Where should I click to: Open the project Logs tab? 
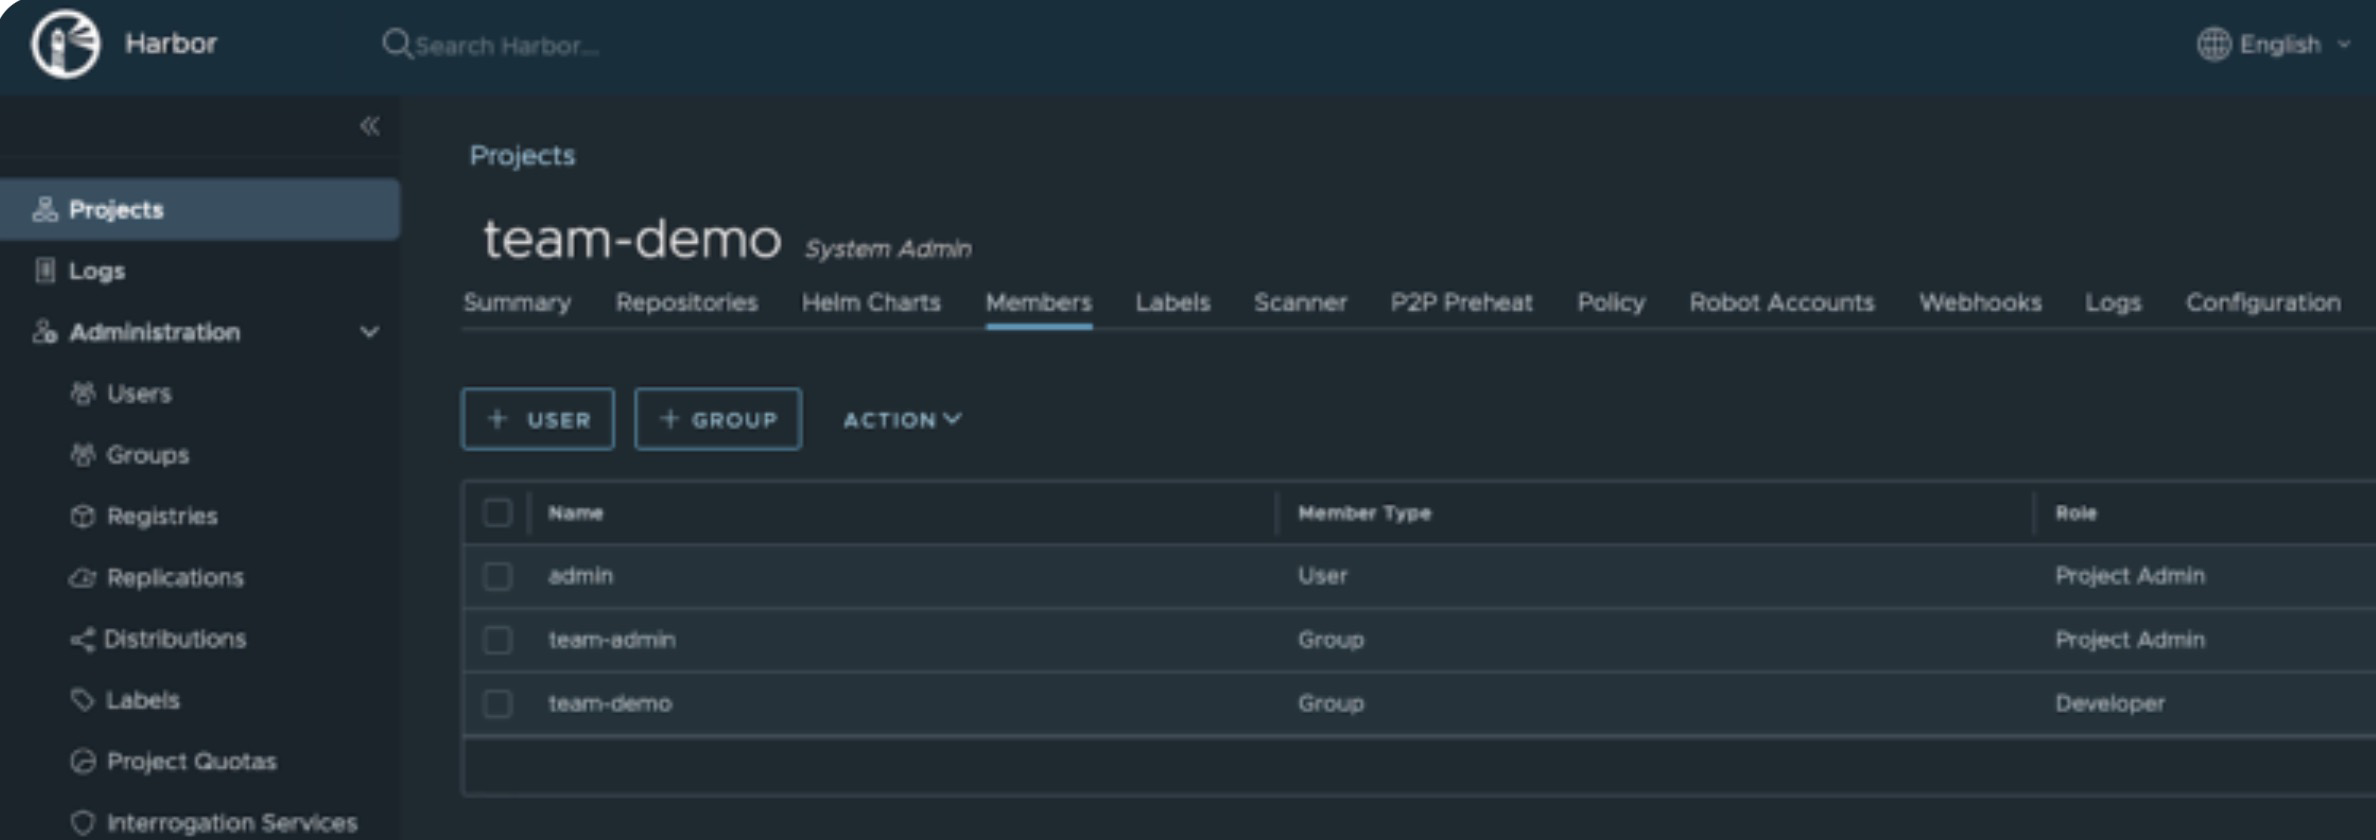[2113, 302]
